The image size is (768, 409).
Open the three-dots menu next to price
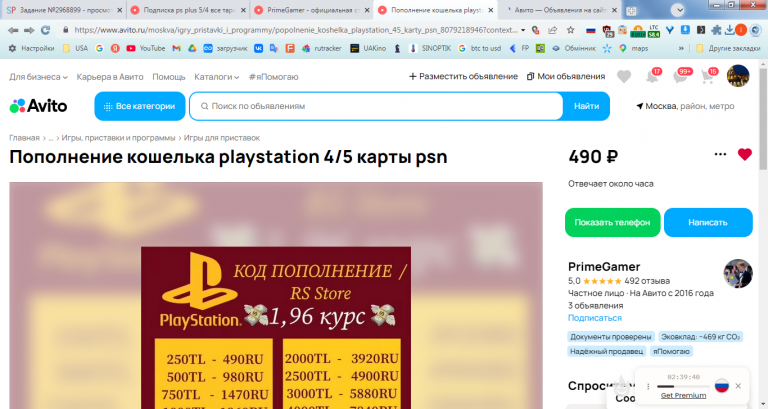pyautogui.click(x=720, y=154)
